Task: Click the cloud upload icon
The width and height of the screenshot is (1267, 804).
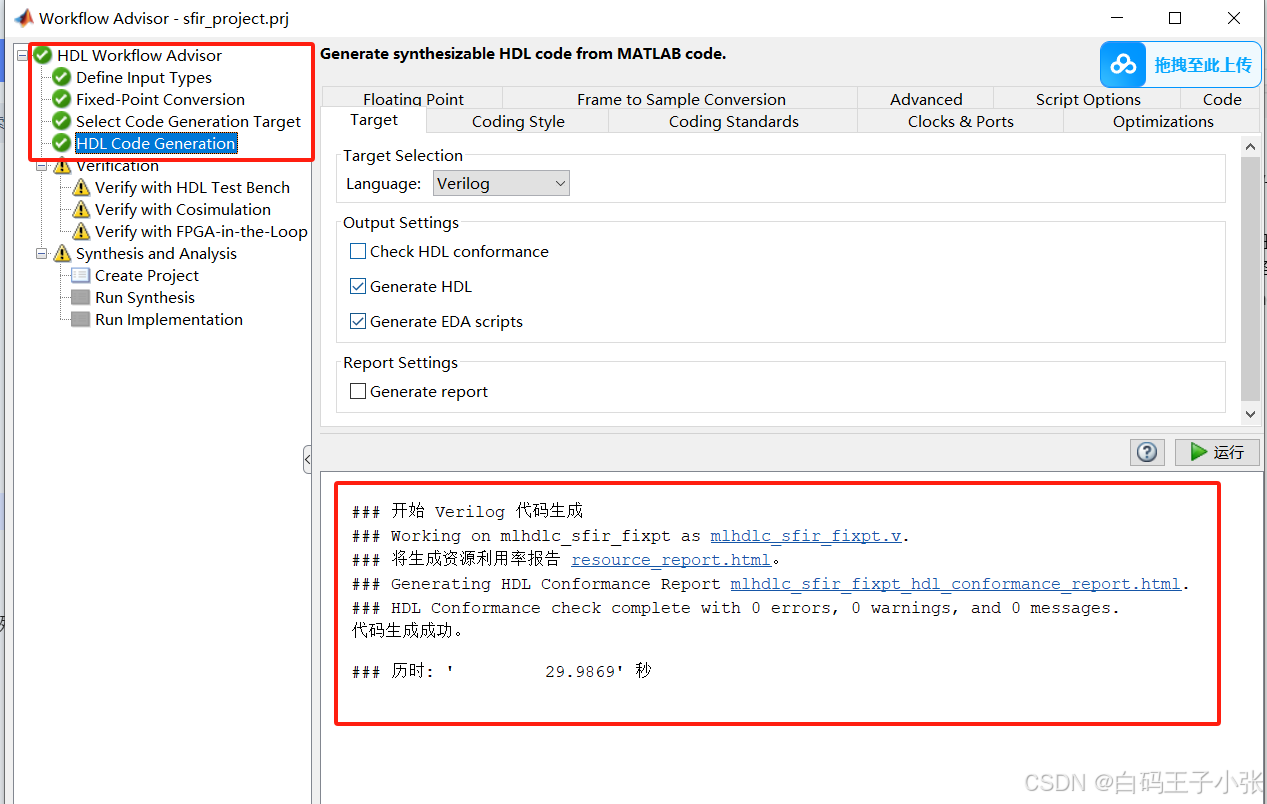Action: pos(1124,65)
